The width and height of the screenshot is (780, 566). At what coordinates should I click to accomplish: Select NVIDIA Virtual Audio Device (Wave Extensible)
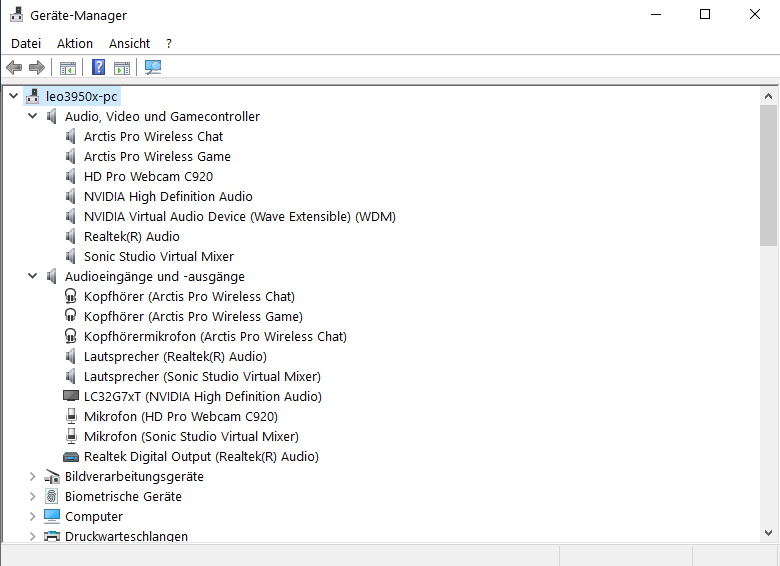pyautogui.click(x=240, y=216)
